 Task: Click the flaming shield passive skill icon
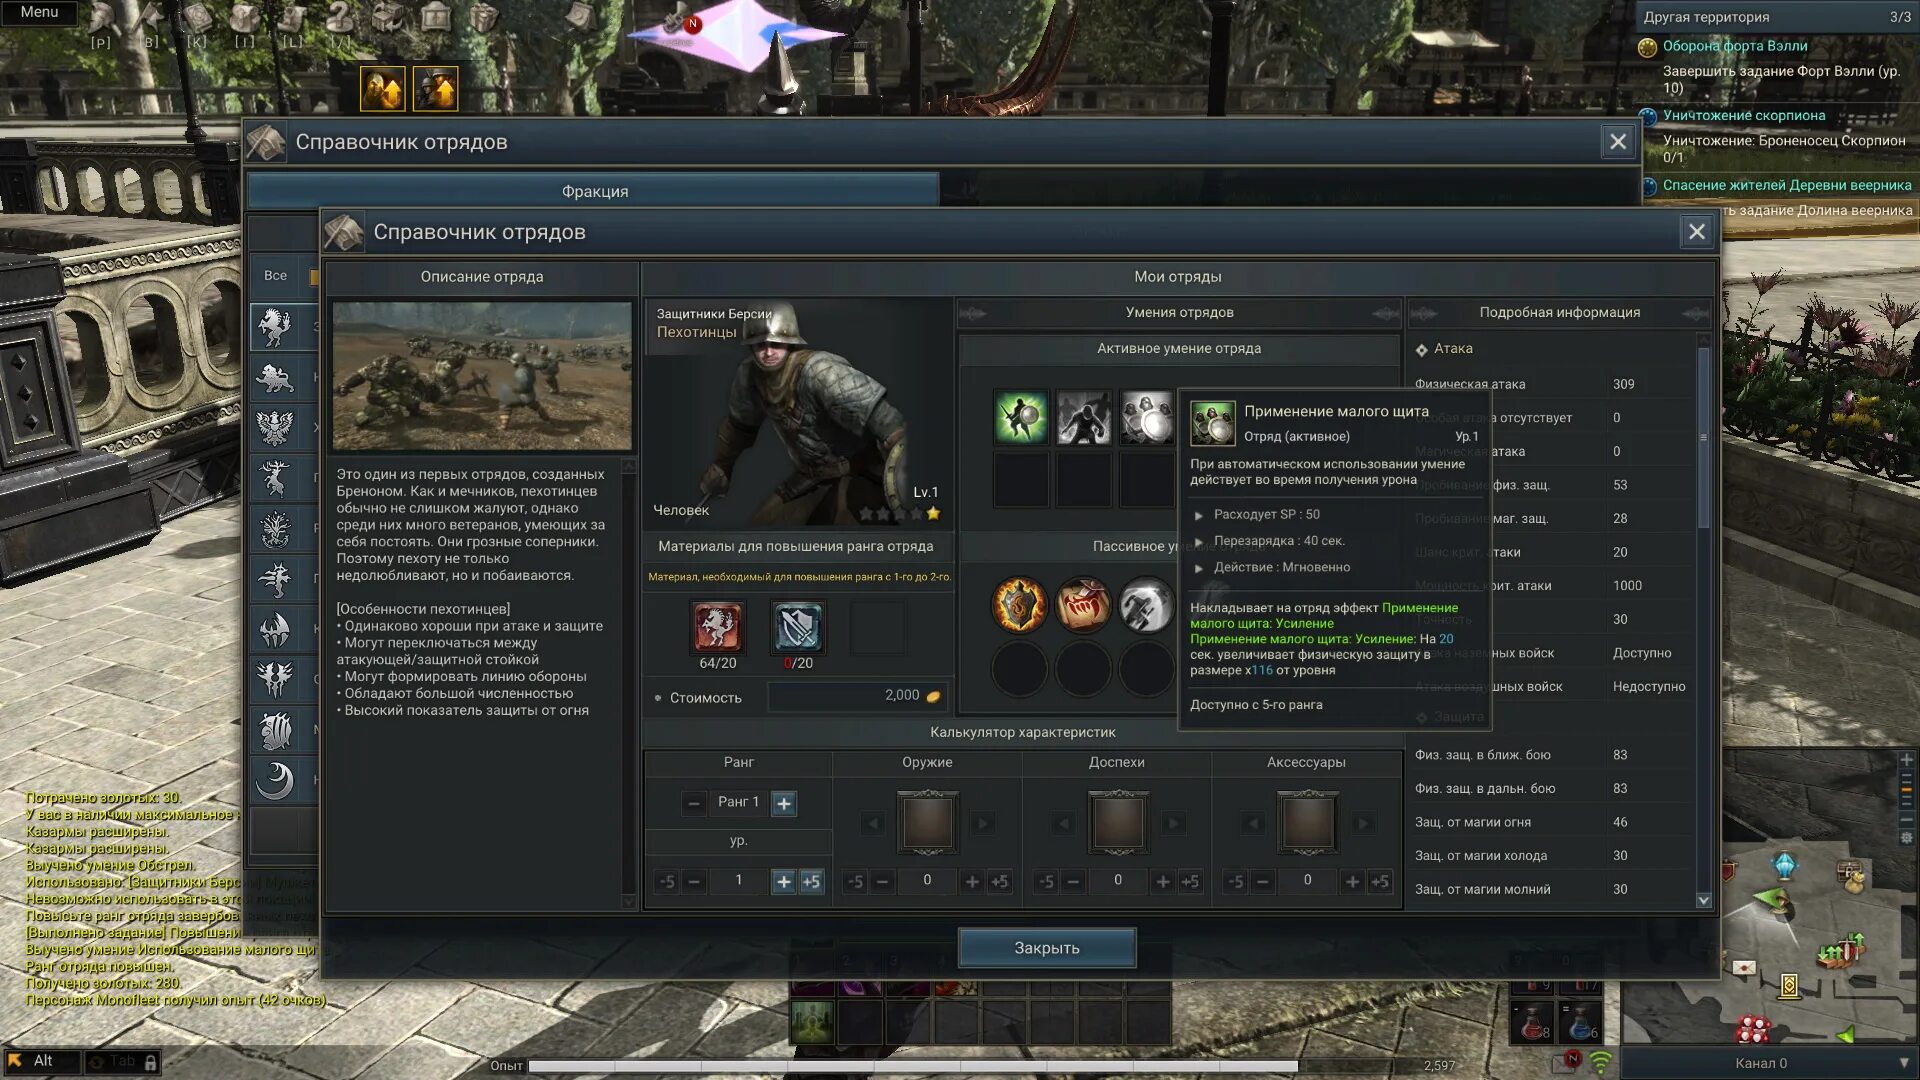coord(1019,605)
